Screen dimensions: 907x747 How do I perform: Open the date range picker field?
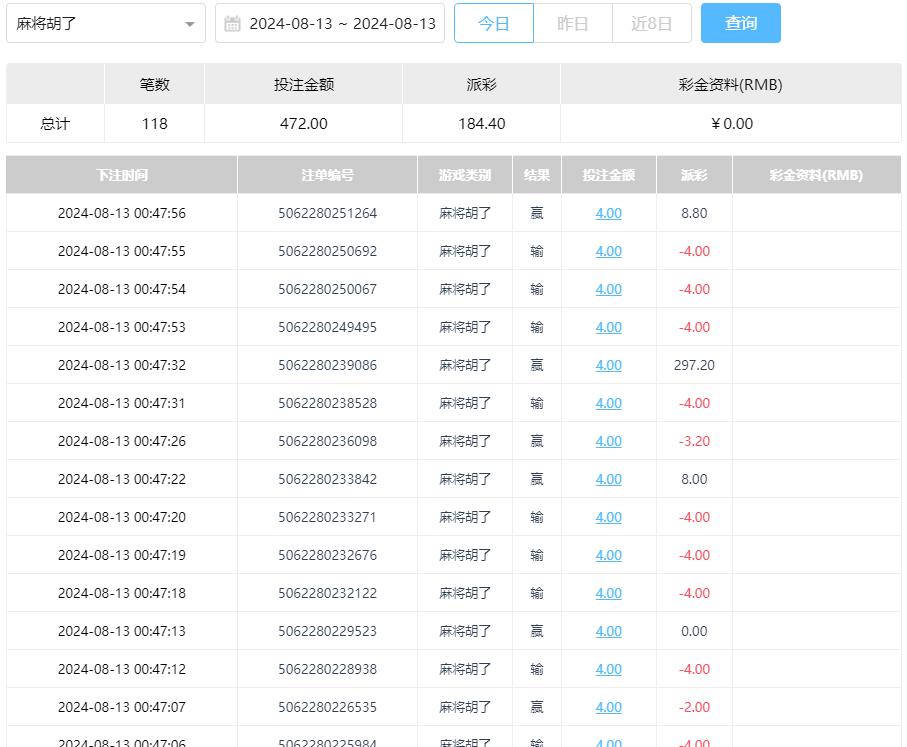(x=341, y=23)
